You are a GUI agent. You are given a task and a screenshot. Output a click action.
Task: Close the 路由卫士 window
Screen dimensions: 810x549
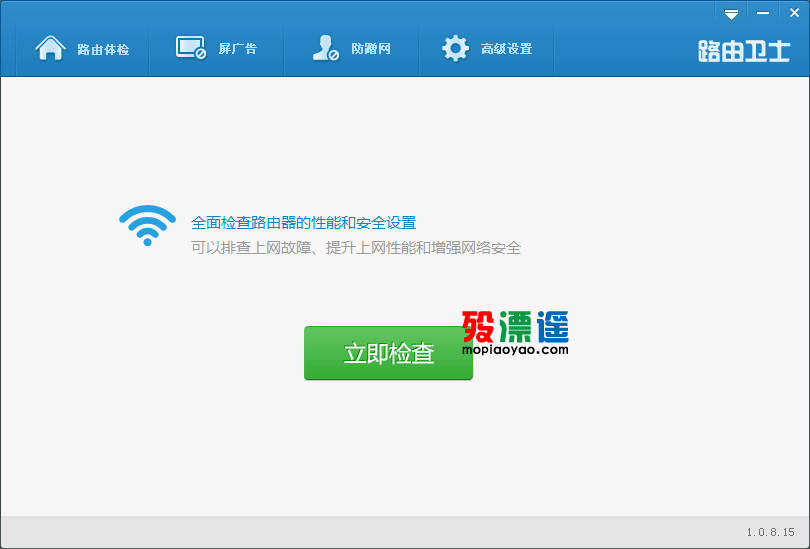[x=795, y=13]
